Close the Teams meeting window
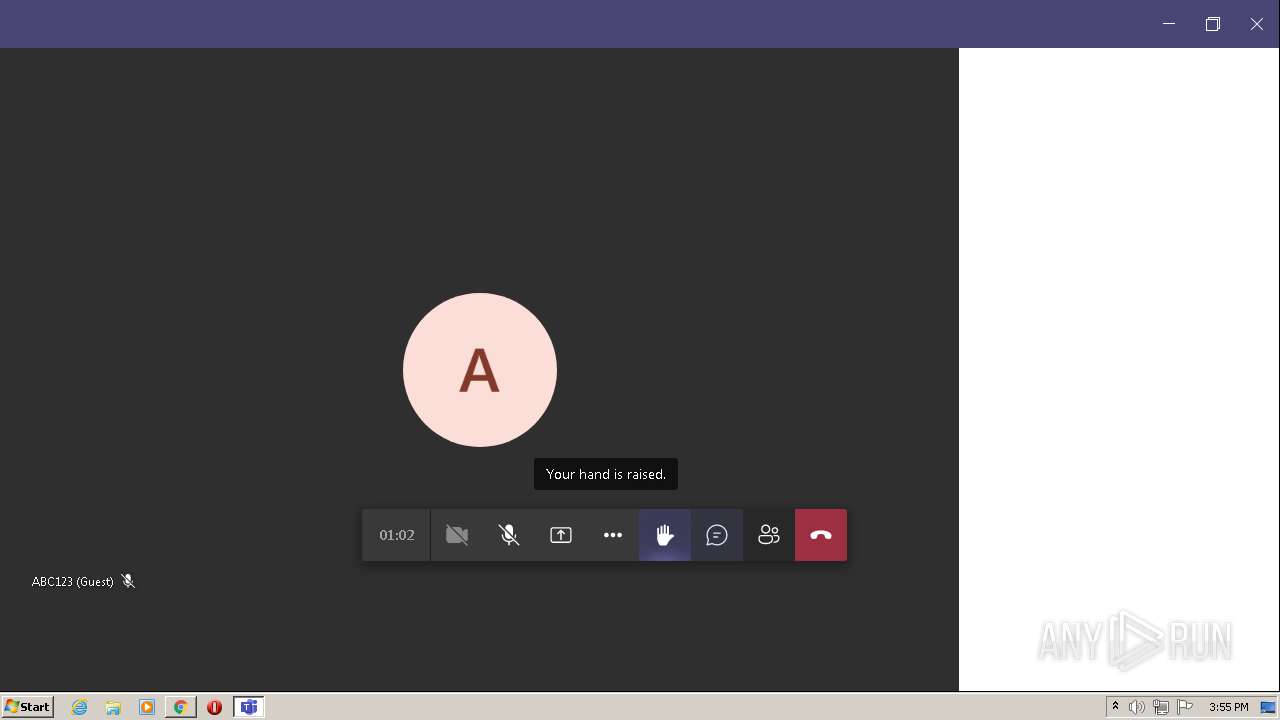 click(1257, 24)
